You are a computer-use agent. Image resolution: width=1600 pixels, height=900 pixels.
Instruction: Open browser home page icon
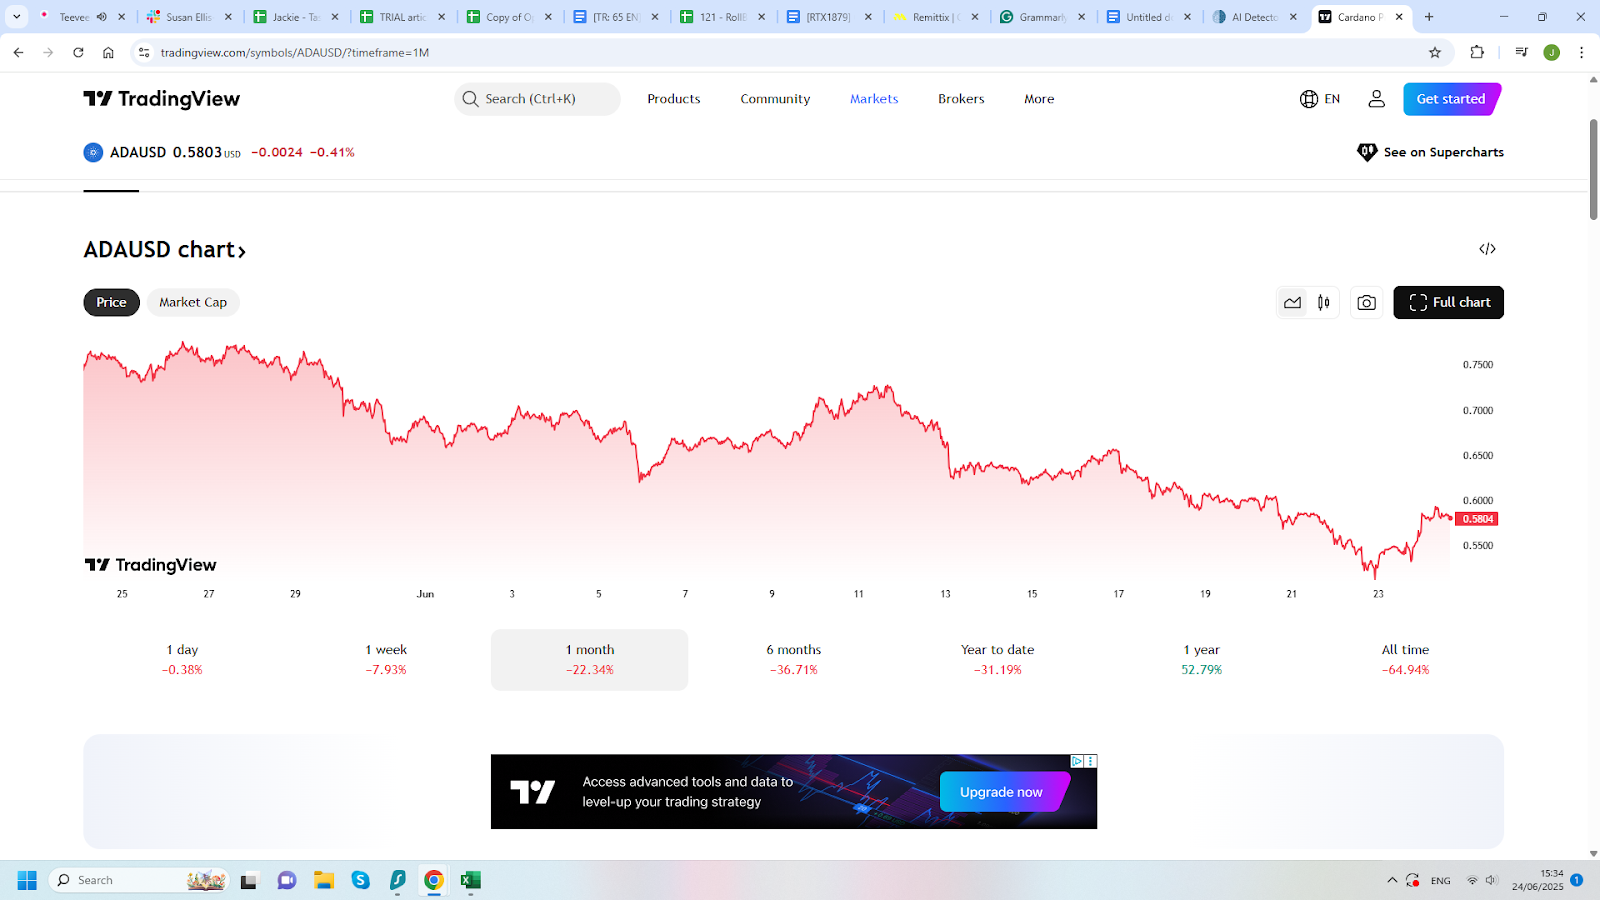pos(108,52)
